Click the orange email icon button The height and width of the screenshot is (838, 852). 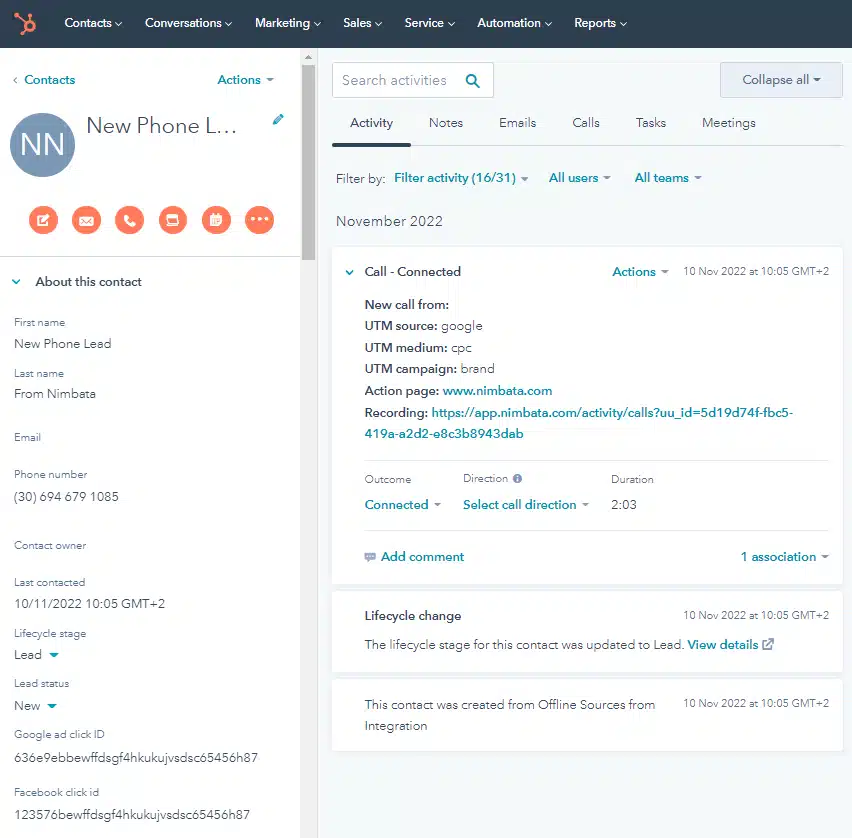pos(86,220)
